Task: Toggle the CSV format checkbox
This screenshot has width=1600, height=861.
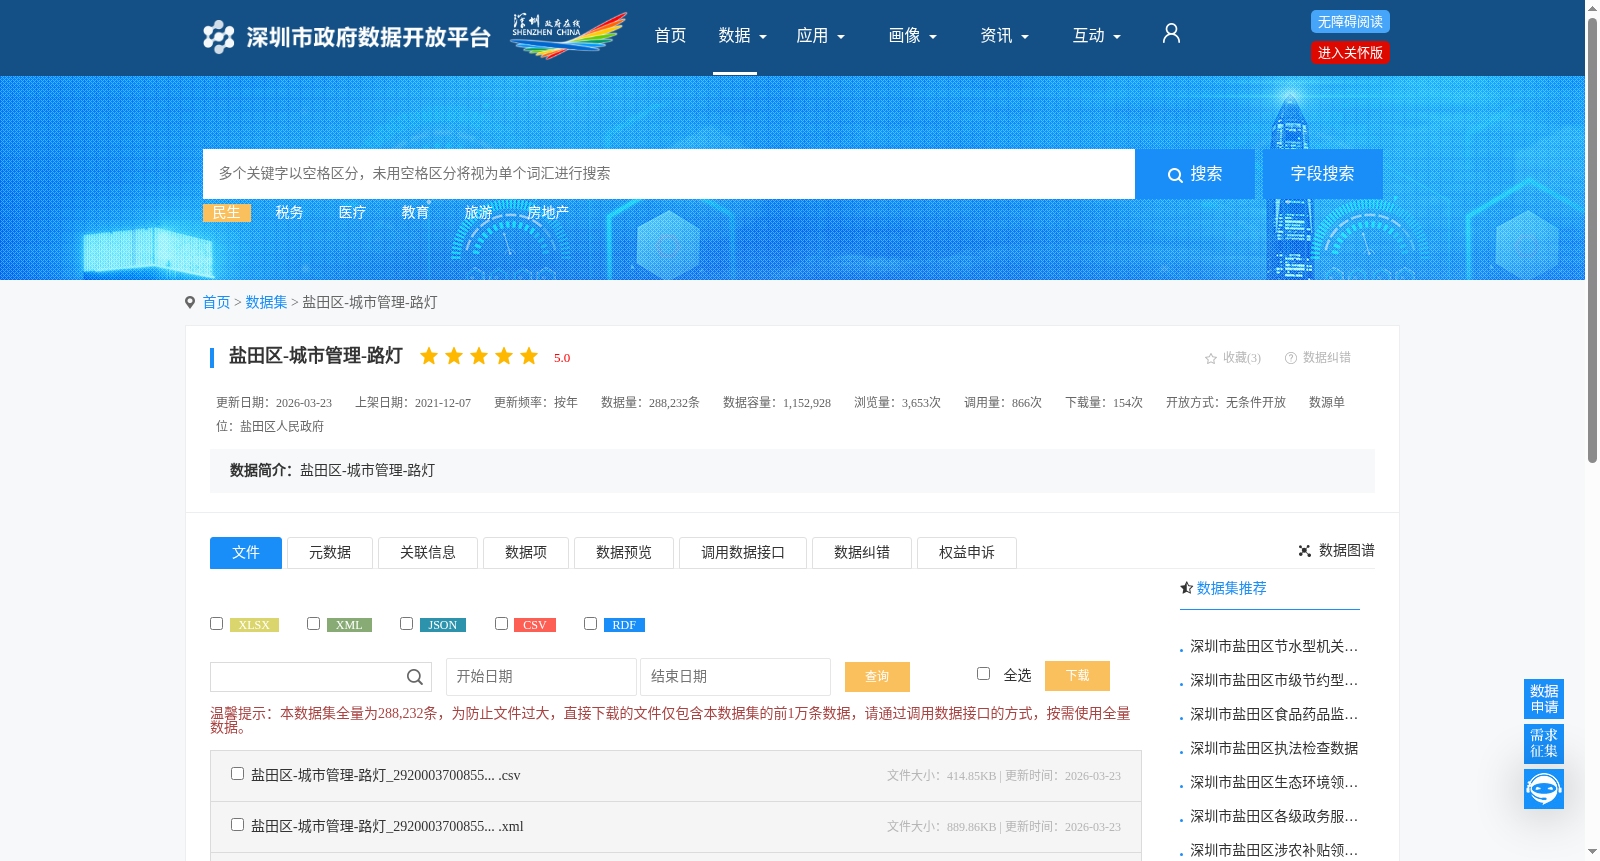Action: [501, 624]
